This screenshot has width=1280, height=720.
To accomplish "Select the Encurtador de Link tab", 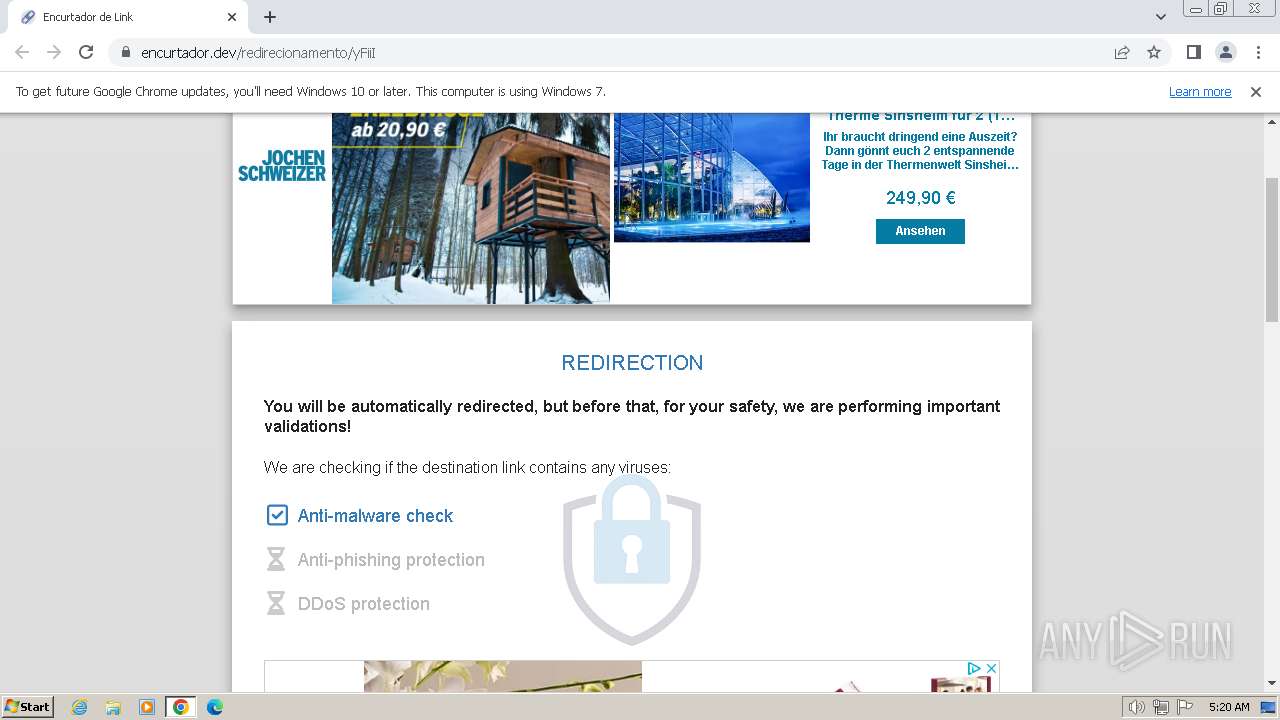I will [127, 17].
